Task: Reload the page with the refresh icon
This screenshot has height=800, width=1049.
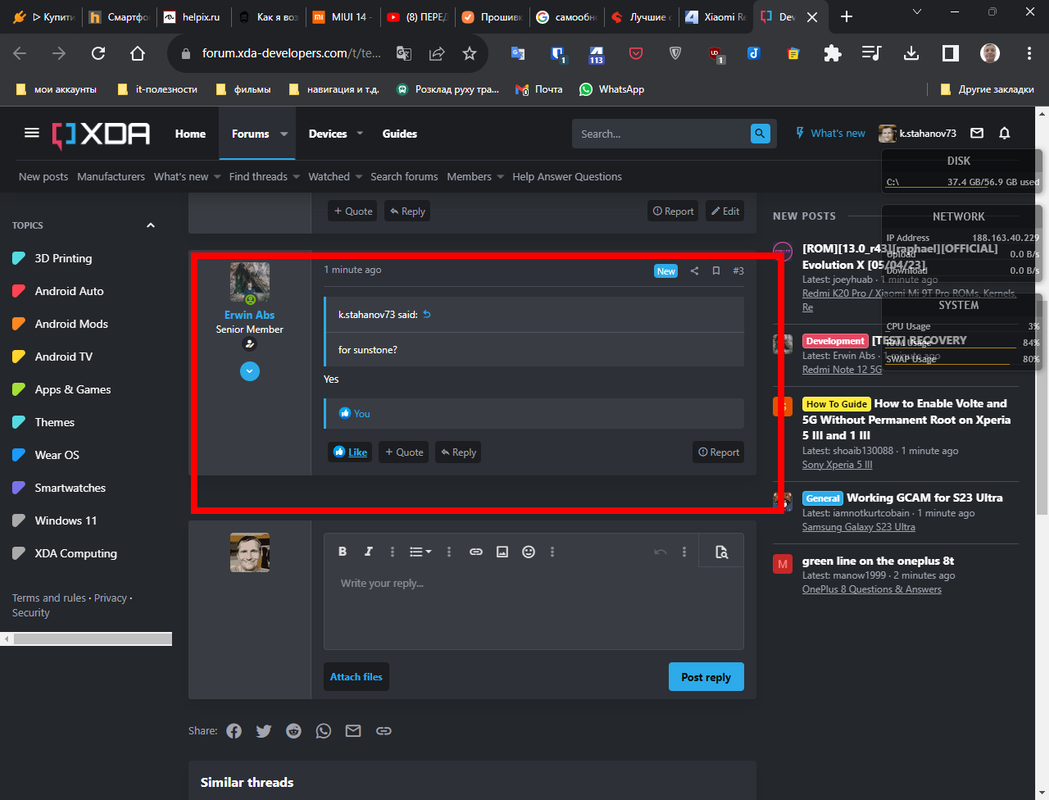Action: point(98,54)
